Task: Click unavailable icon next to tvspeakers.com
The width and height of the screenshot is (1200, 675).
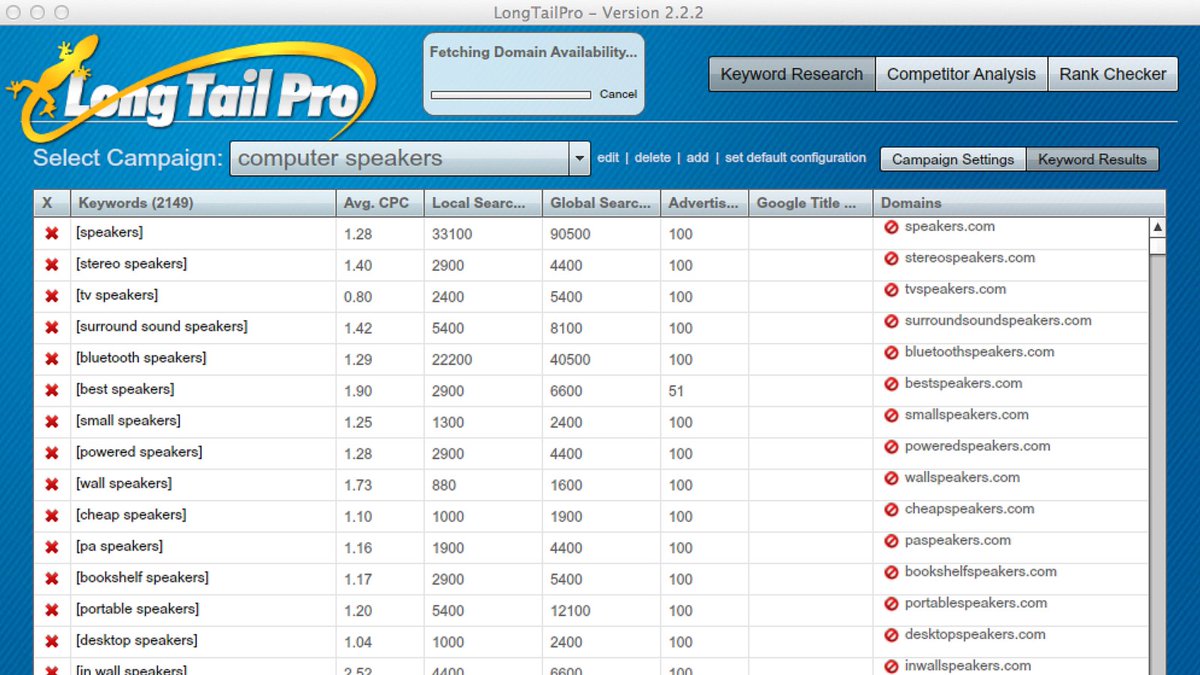Action: (891, 290)
